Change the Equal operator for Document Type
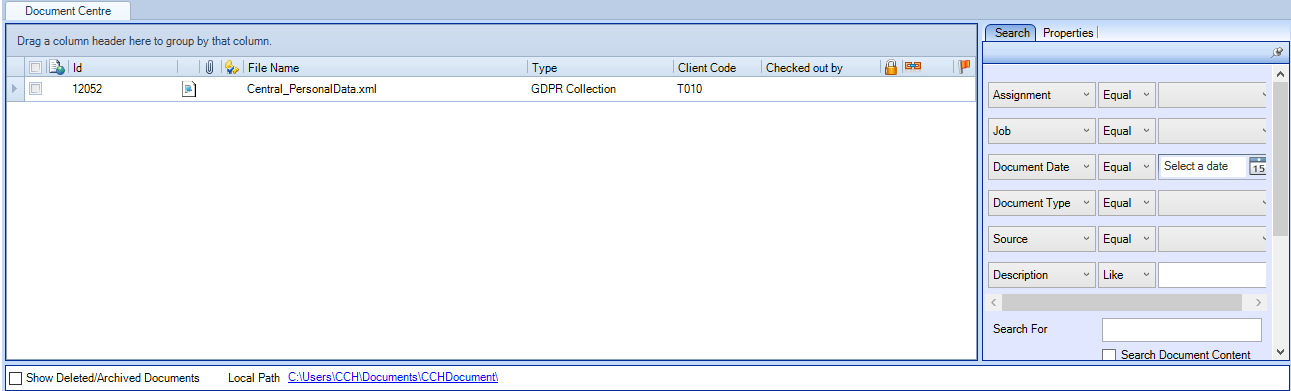Viewport: 1291px width, 391px height. coord(1126,203)
